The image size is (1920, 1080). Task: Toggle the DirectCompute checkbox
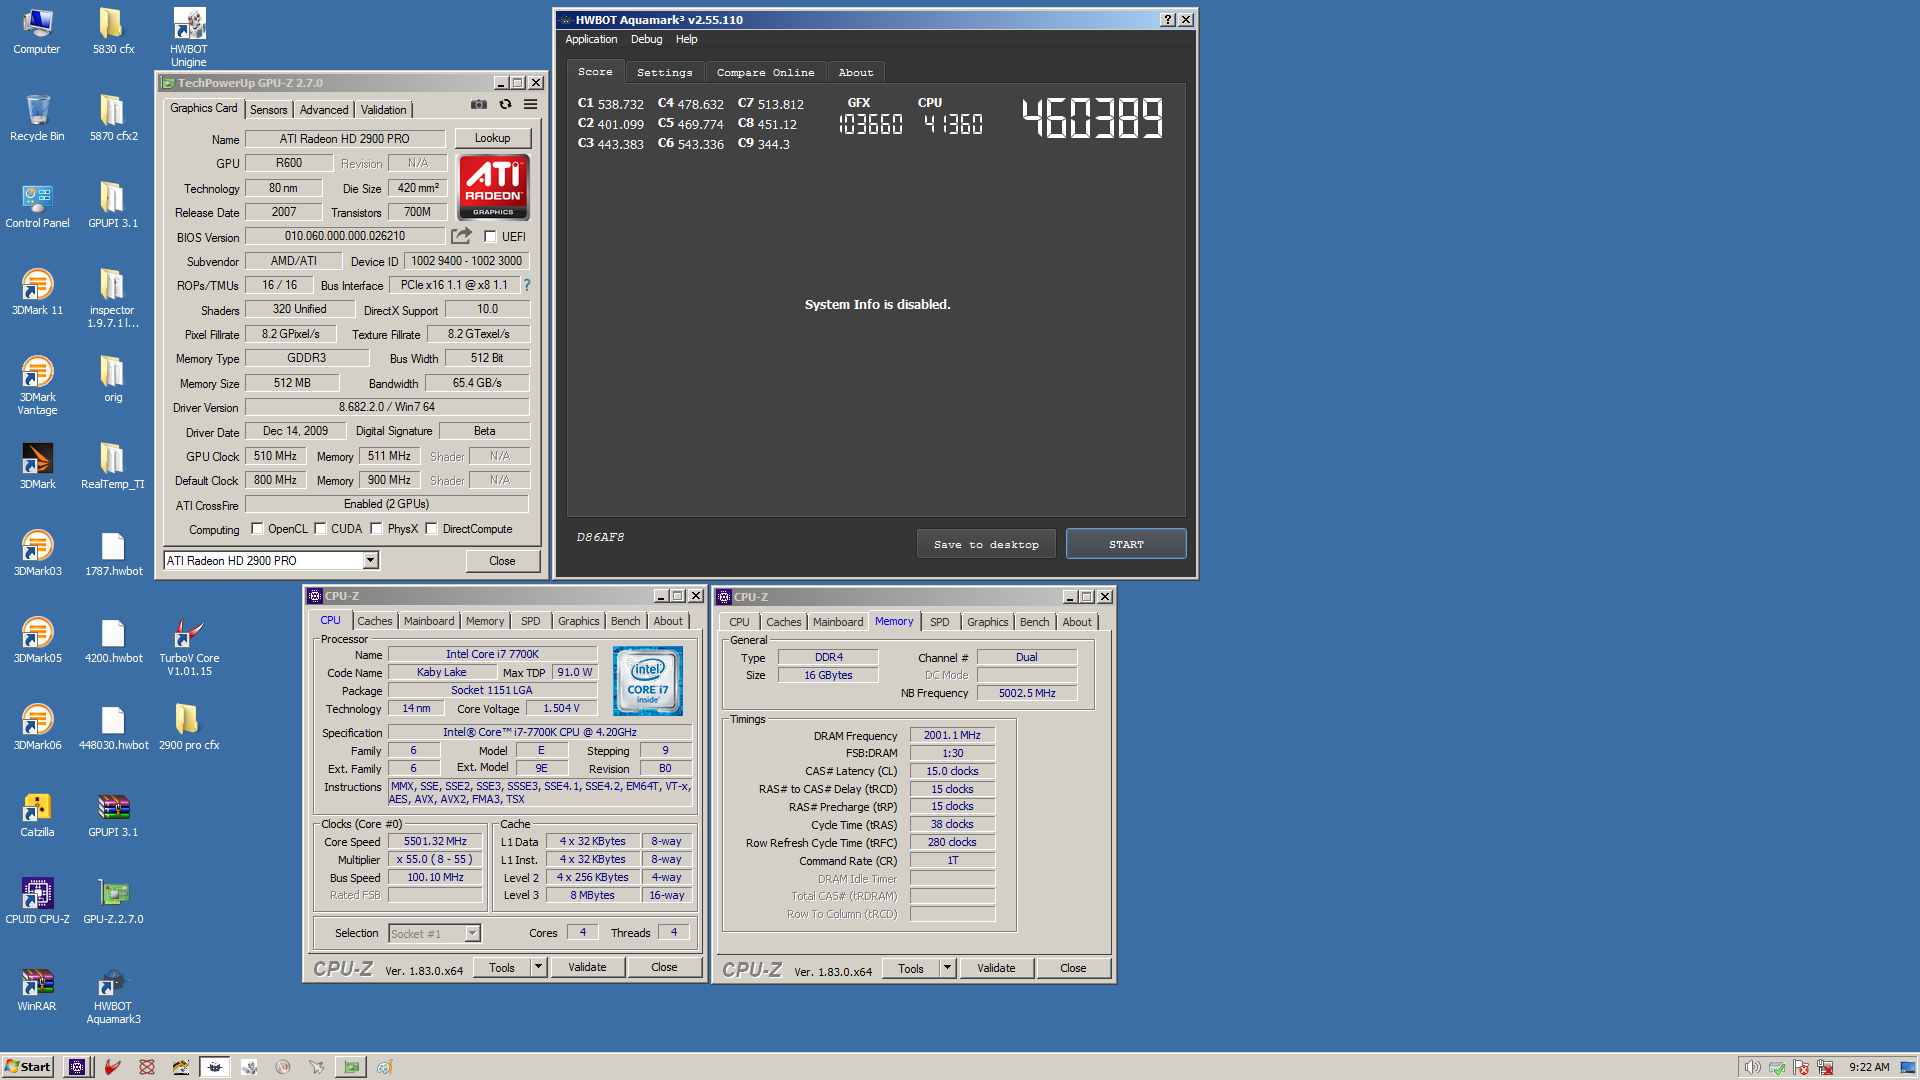click(431, 529)
